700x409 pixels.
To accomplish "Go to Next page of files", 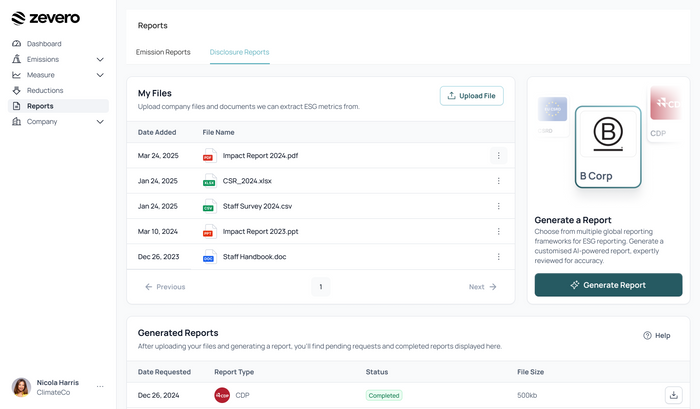I will point(483,287).
